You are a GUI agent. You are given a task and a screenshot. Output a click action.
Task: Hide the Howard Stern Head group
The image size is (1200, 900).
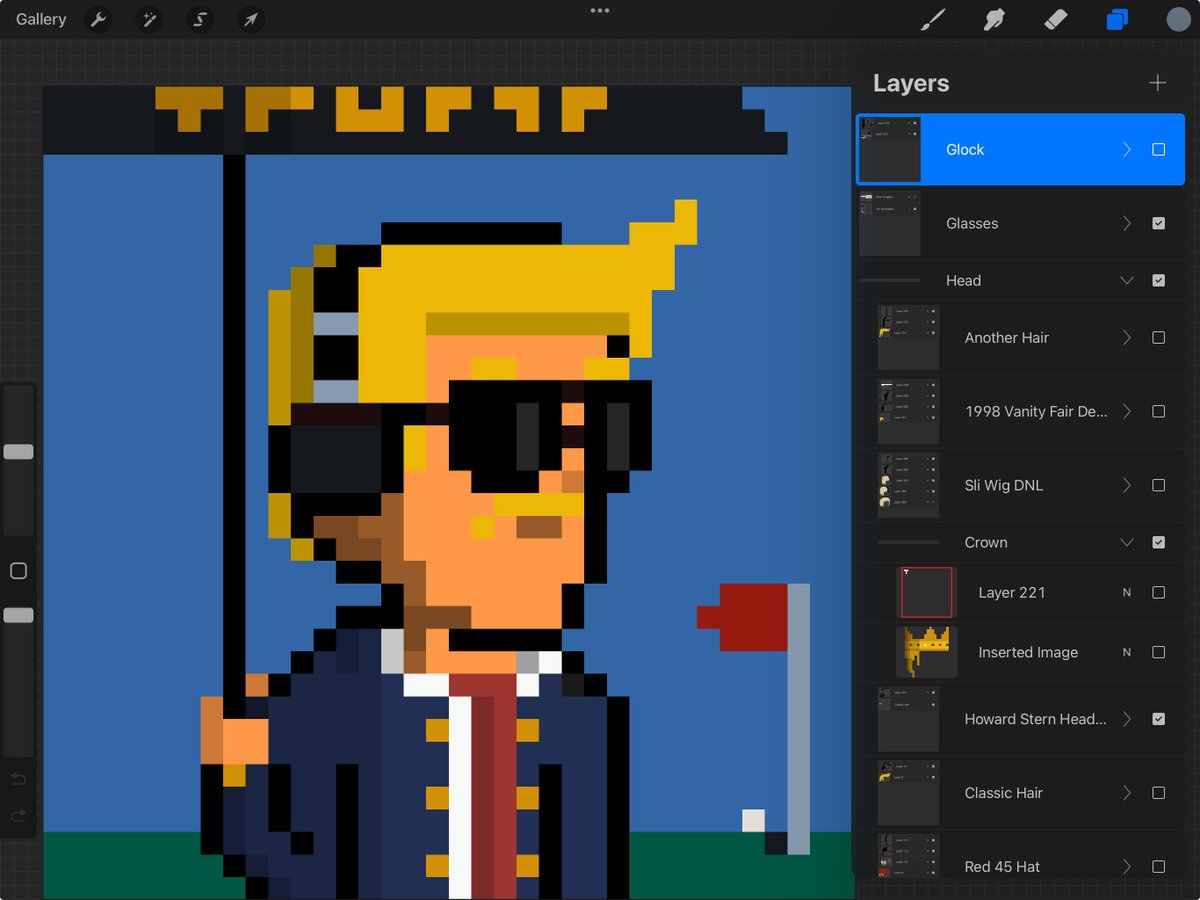pos(1158,719)
